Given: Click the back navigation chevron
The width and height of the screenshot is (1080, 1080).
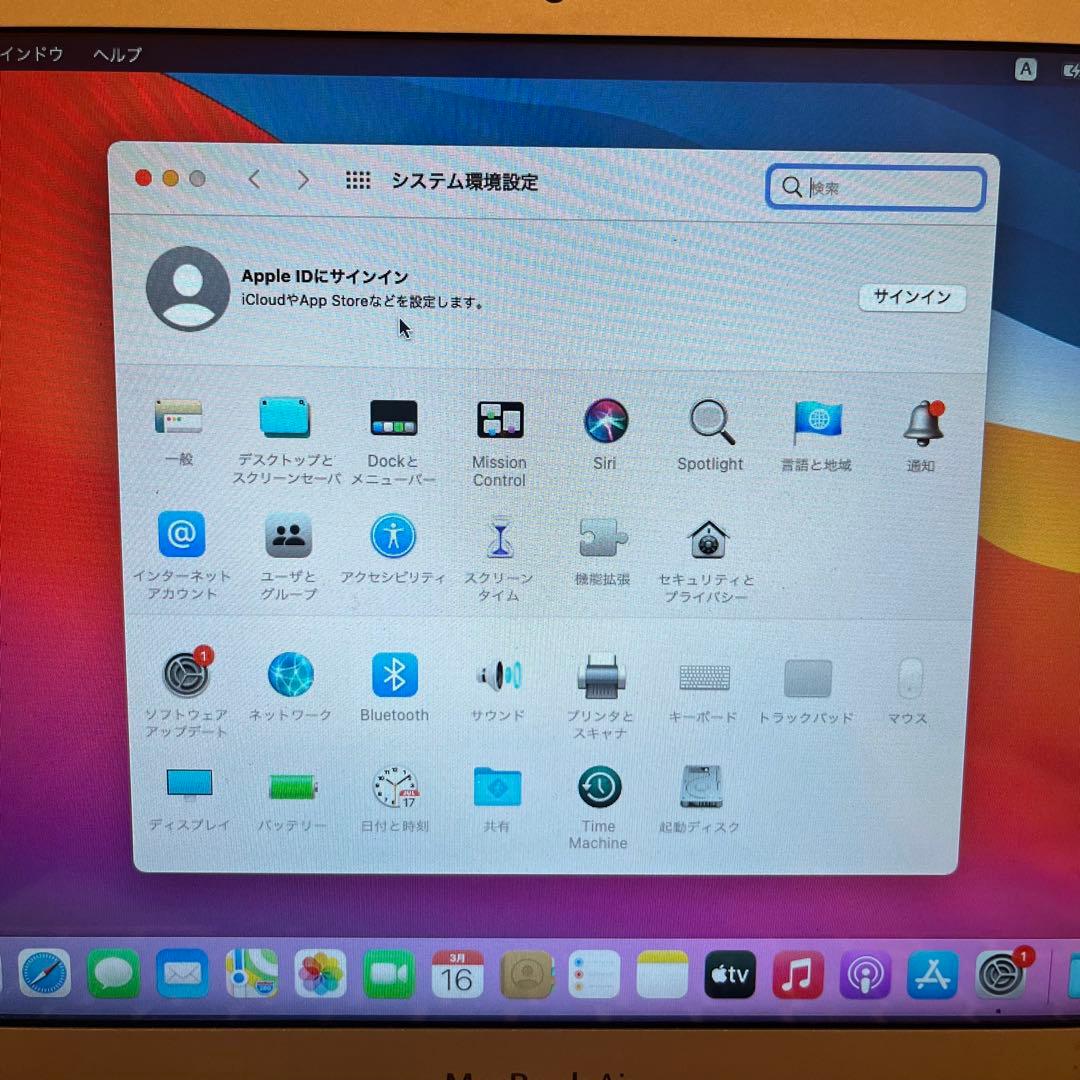Looking at the screenshot, I should [254, 180].
